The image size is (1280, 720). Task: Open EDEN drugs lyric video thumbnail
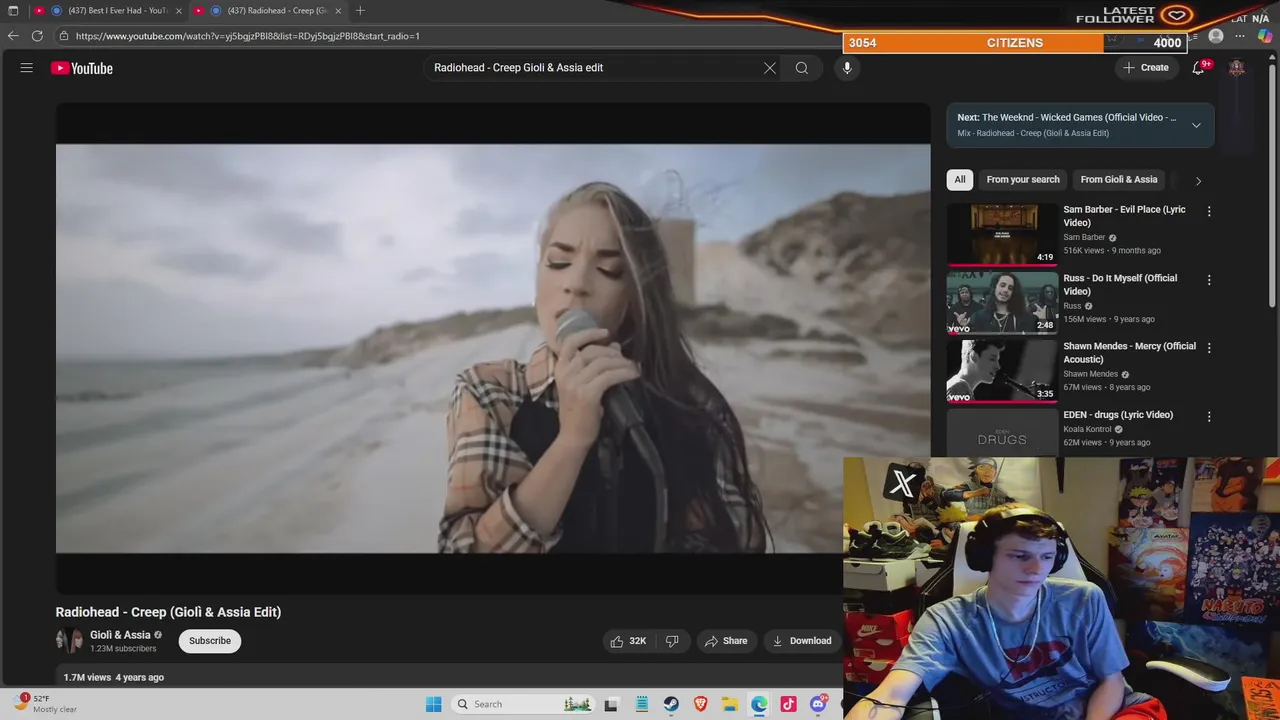1002,432
